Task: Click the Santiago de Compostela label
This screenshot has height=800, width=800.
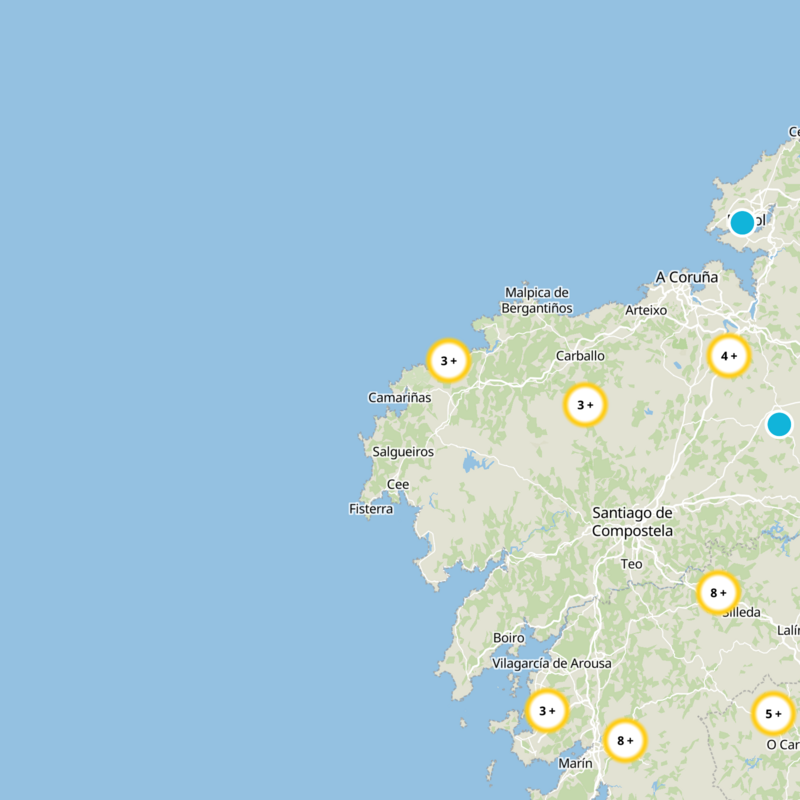Action: coord(632,522)
